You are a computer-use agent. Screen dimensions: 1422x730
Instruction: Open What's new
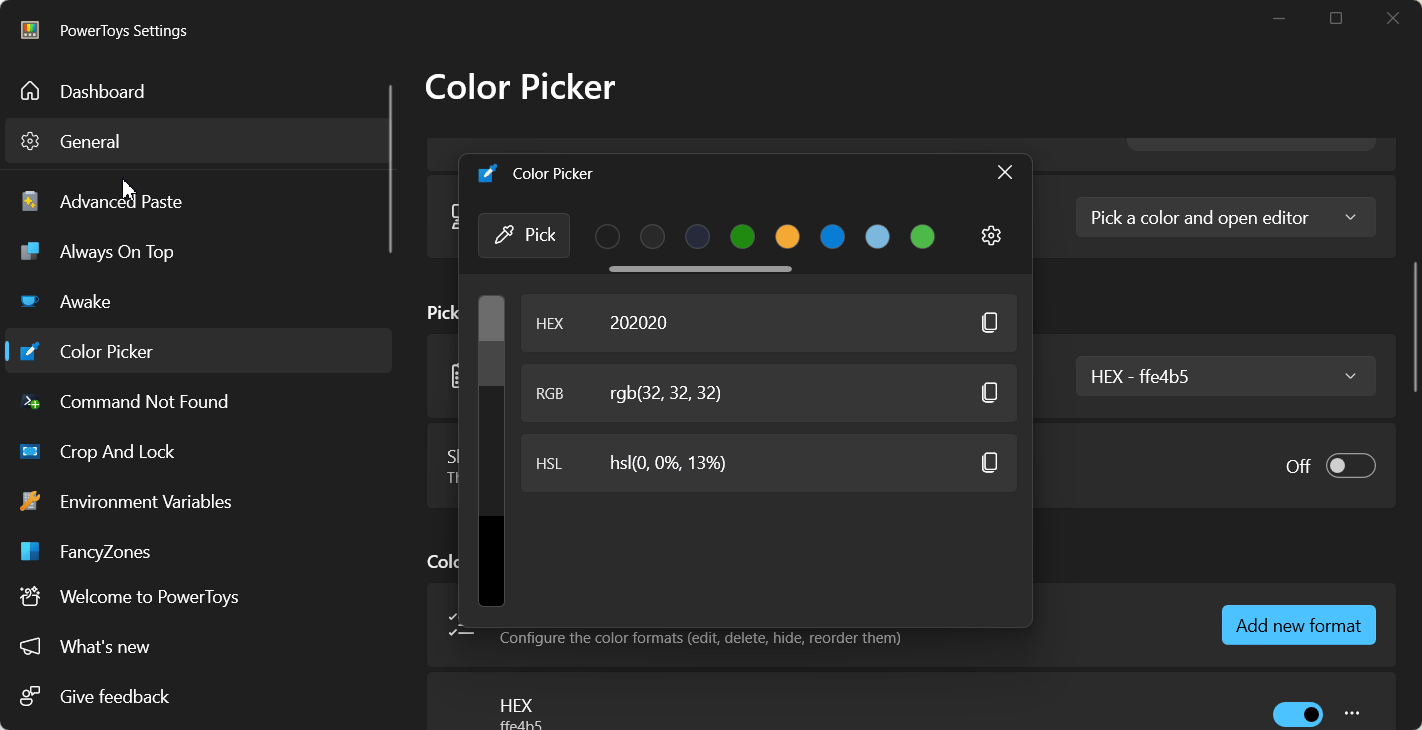(x=197, y=646)
